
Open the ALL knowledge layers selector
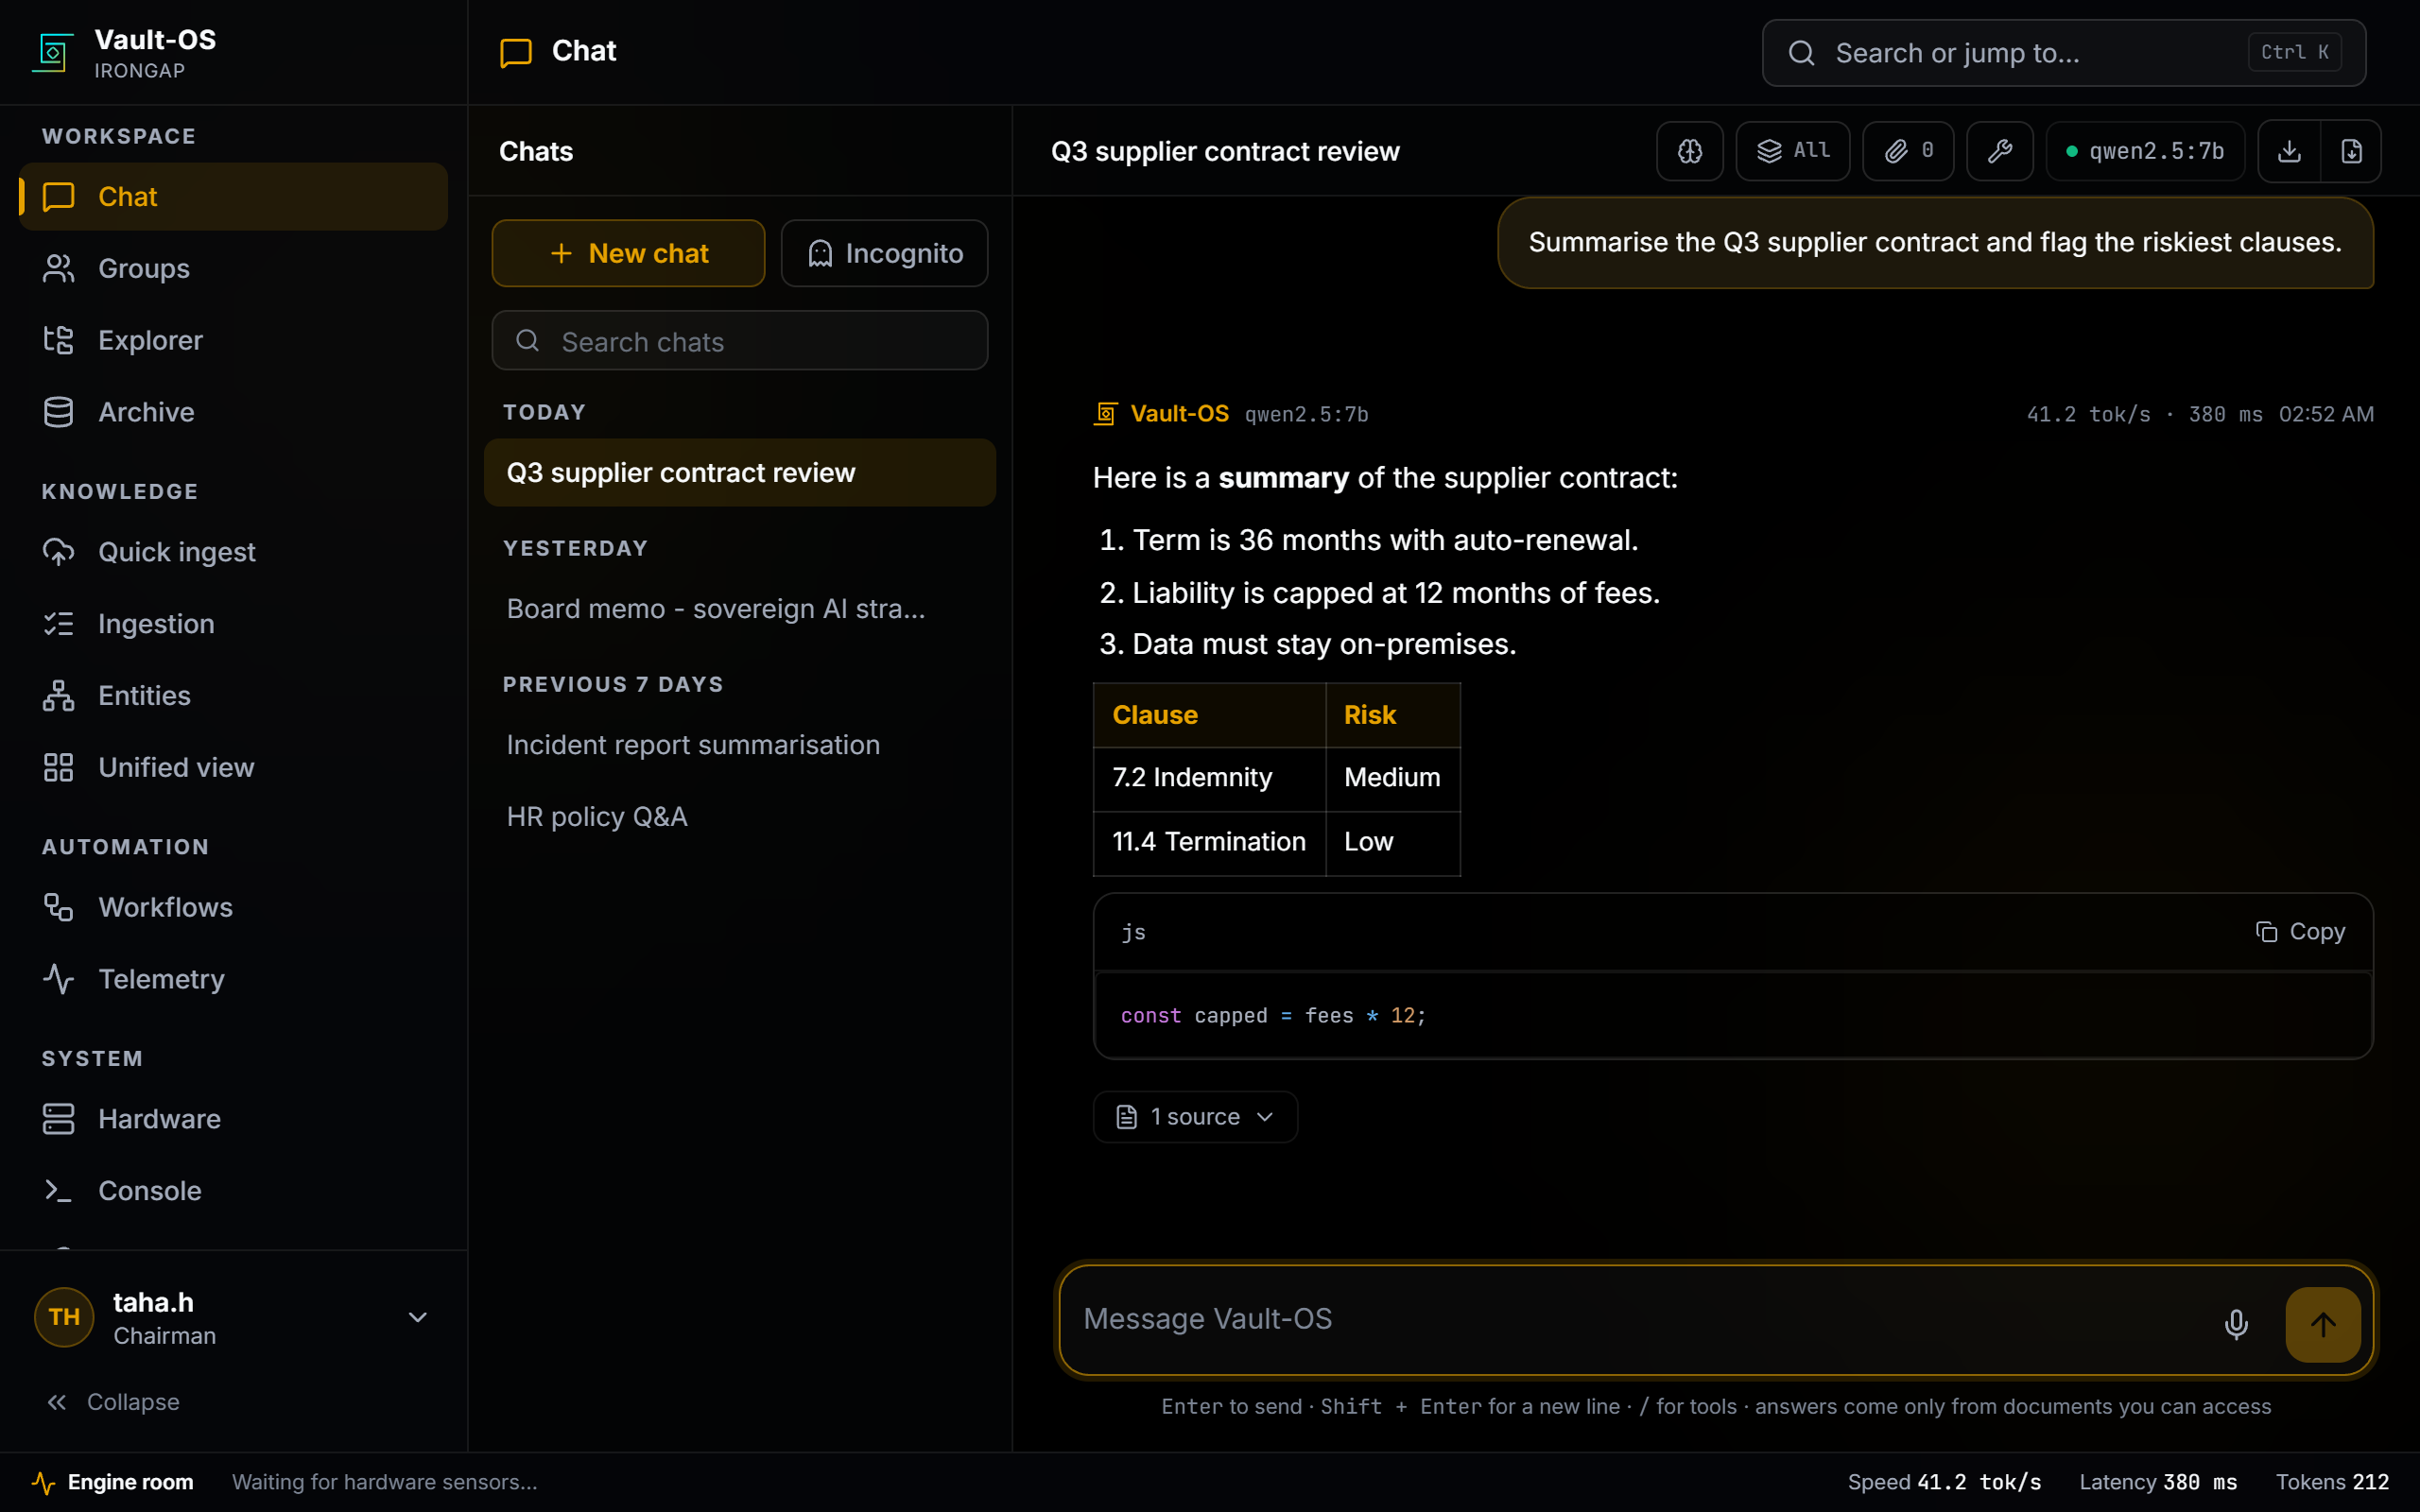tap(1793, 151)
